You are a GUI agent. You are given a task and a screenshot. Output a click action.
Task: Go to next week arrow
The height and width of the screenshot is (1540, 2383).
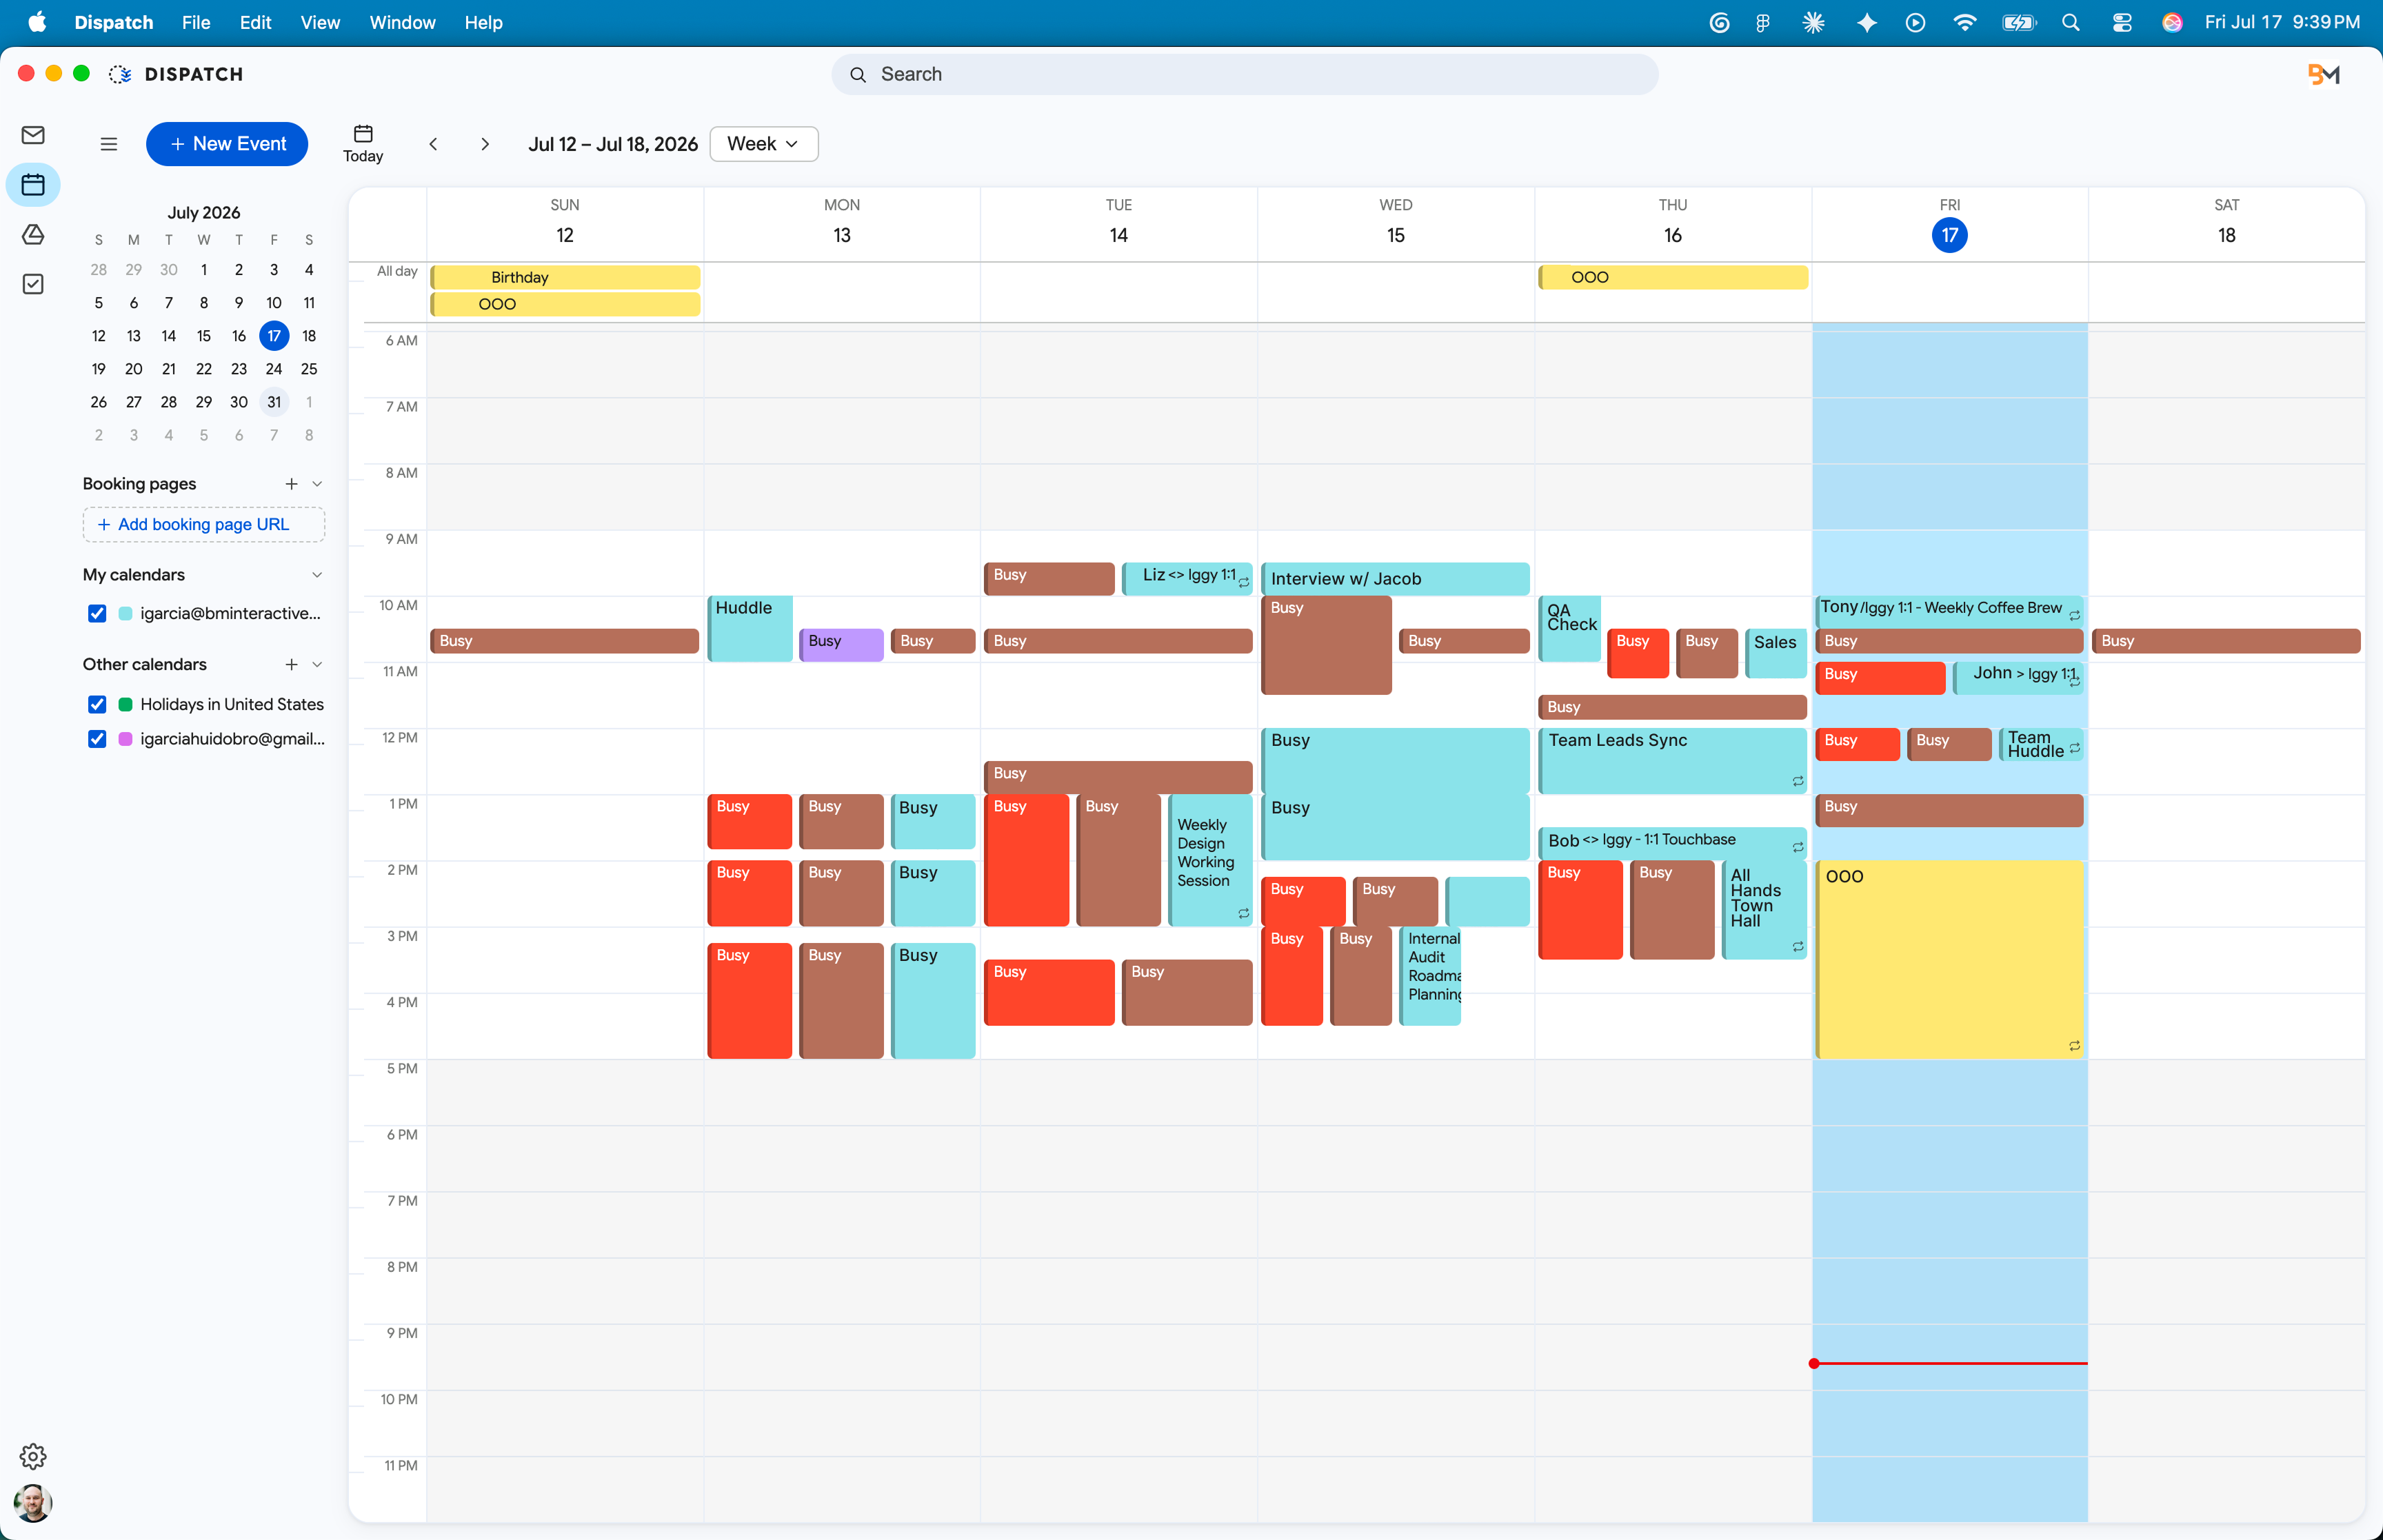(485, 144)
